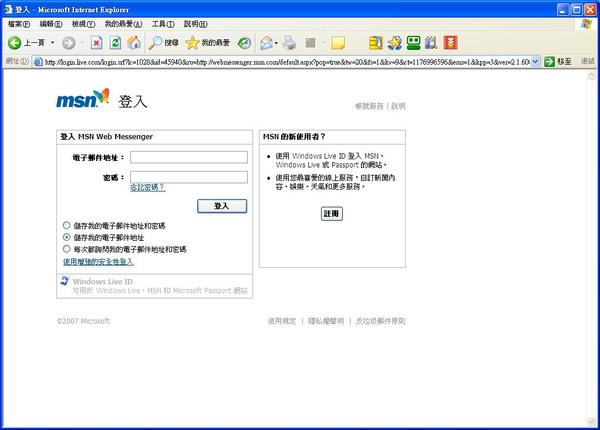
Task: Click the page scrollbar down arrow
Action: tap(592, 422)
